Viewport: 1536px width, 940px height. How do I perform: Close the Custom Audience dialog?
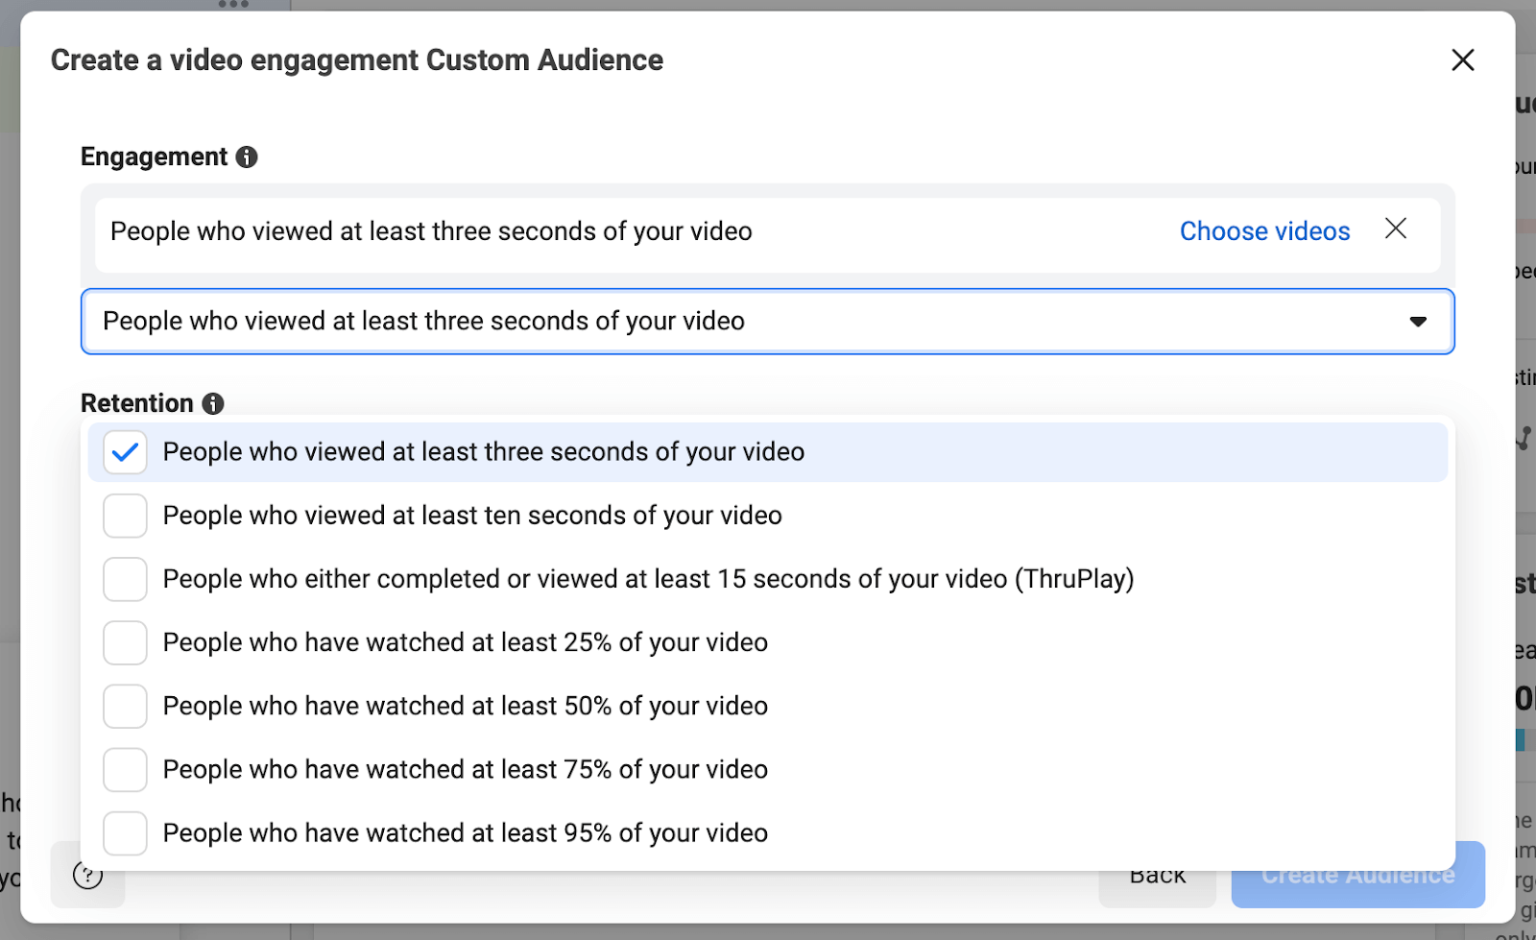(x=1463, y=60)
